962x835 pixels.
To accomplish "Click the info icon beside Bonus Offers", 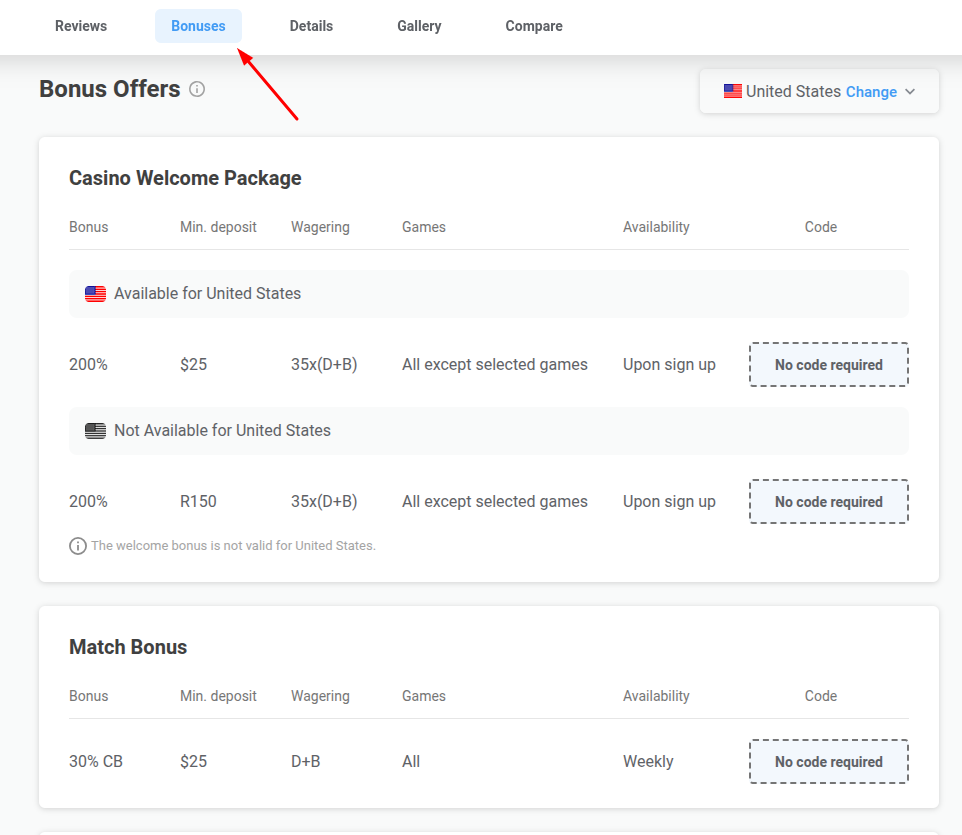I will click(197, 89).
